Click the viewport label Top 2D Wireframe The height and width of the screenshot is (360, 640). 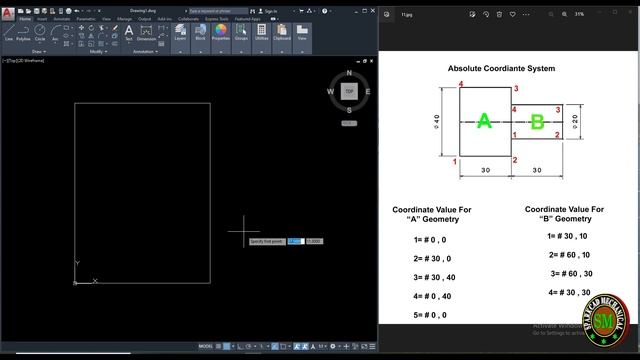23,61
